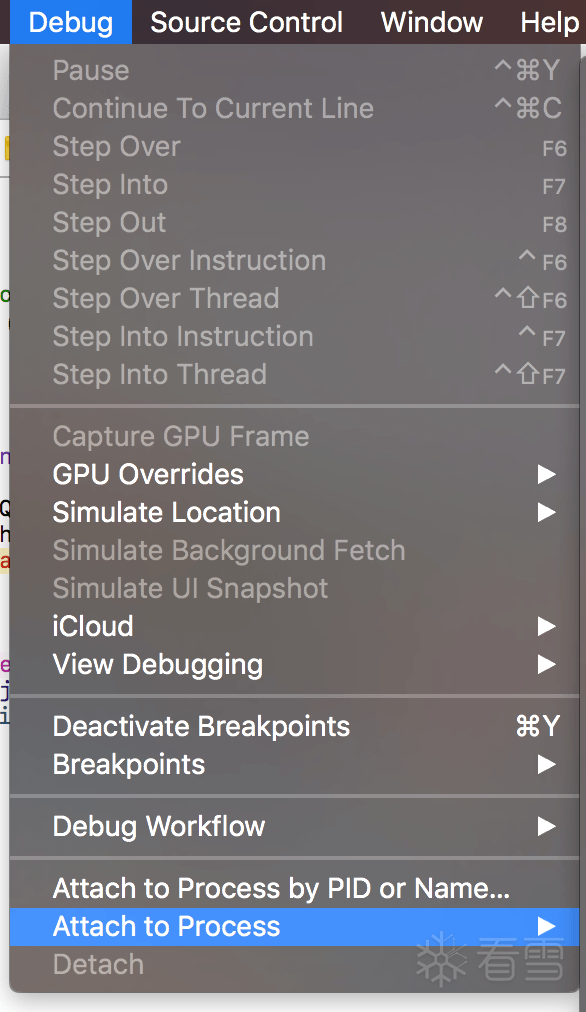The image size is (586, 1012).
Task: Expand the iCloud submenu arrow
Action: 547,627
